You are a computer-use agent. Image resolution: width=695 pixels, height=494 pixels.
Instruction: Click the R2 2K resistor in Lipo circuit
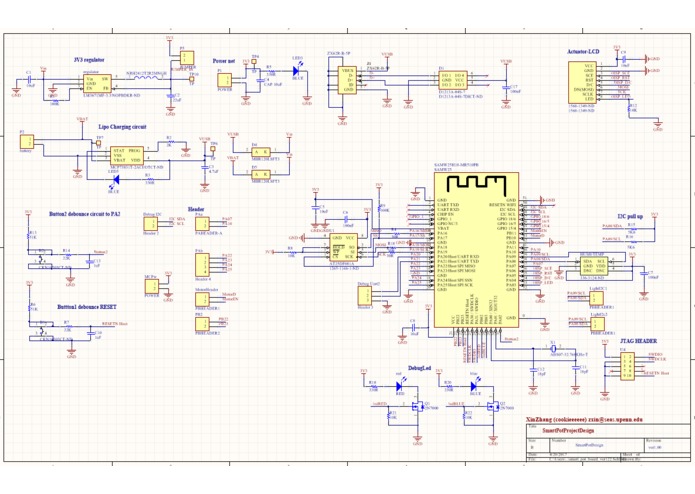(170, 142)
